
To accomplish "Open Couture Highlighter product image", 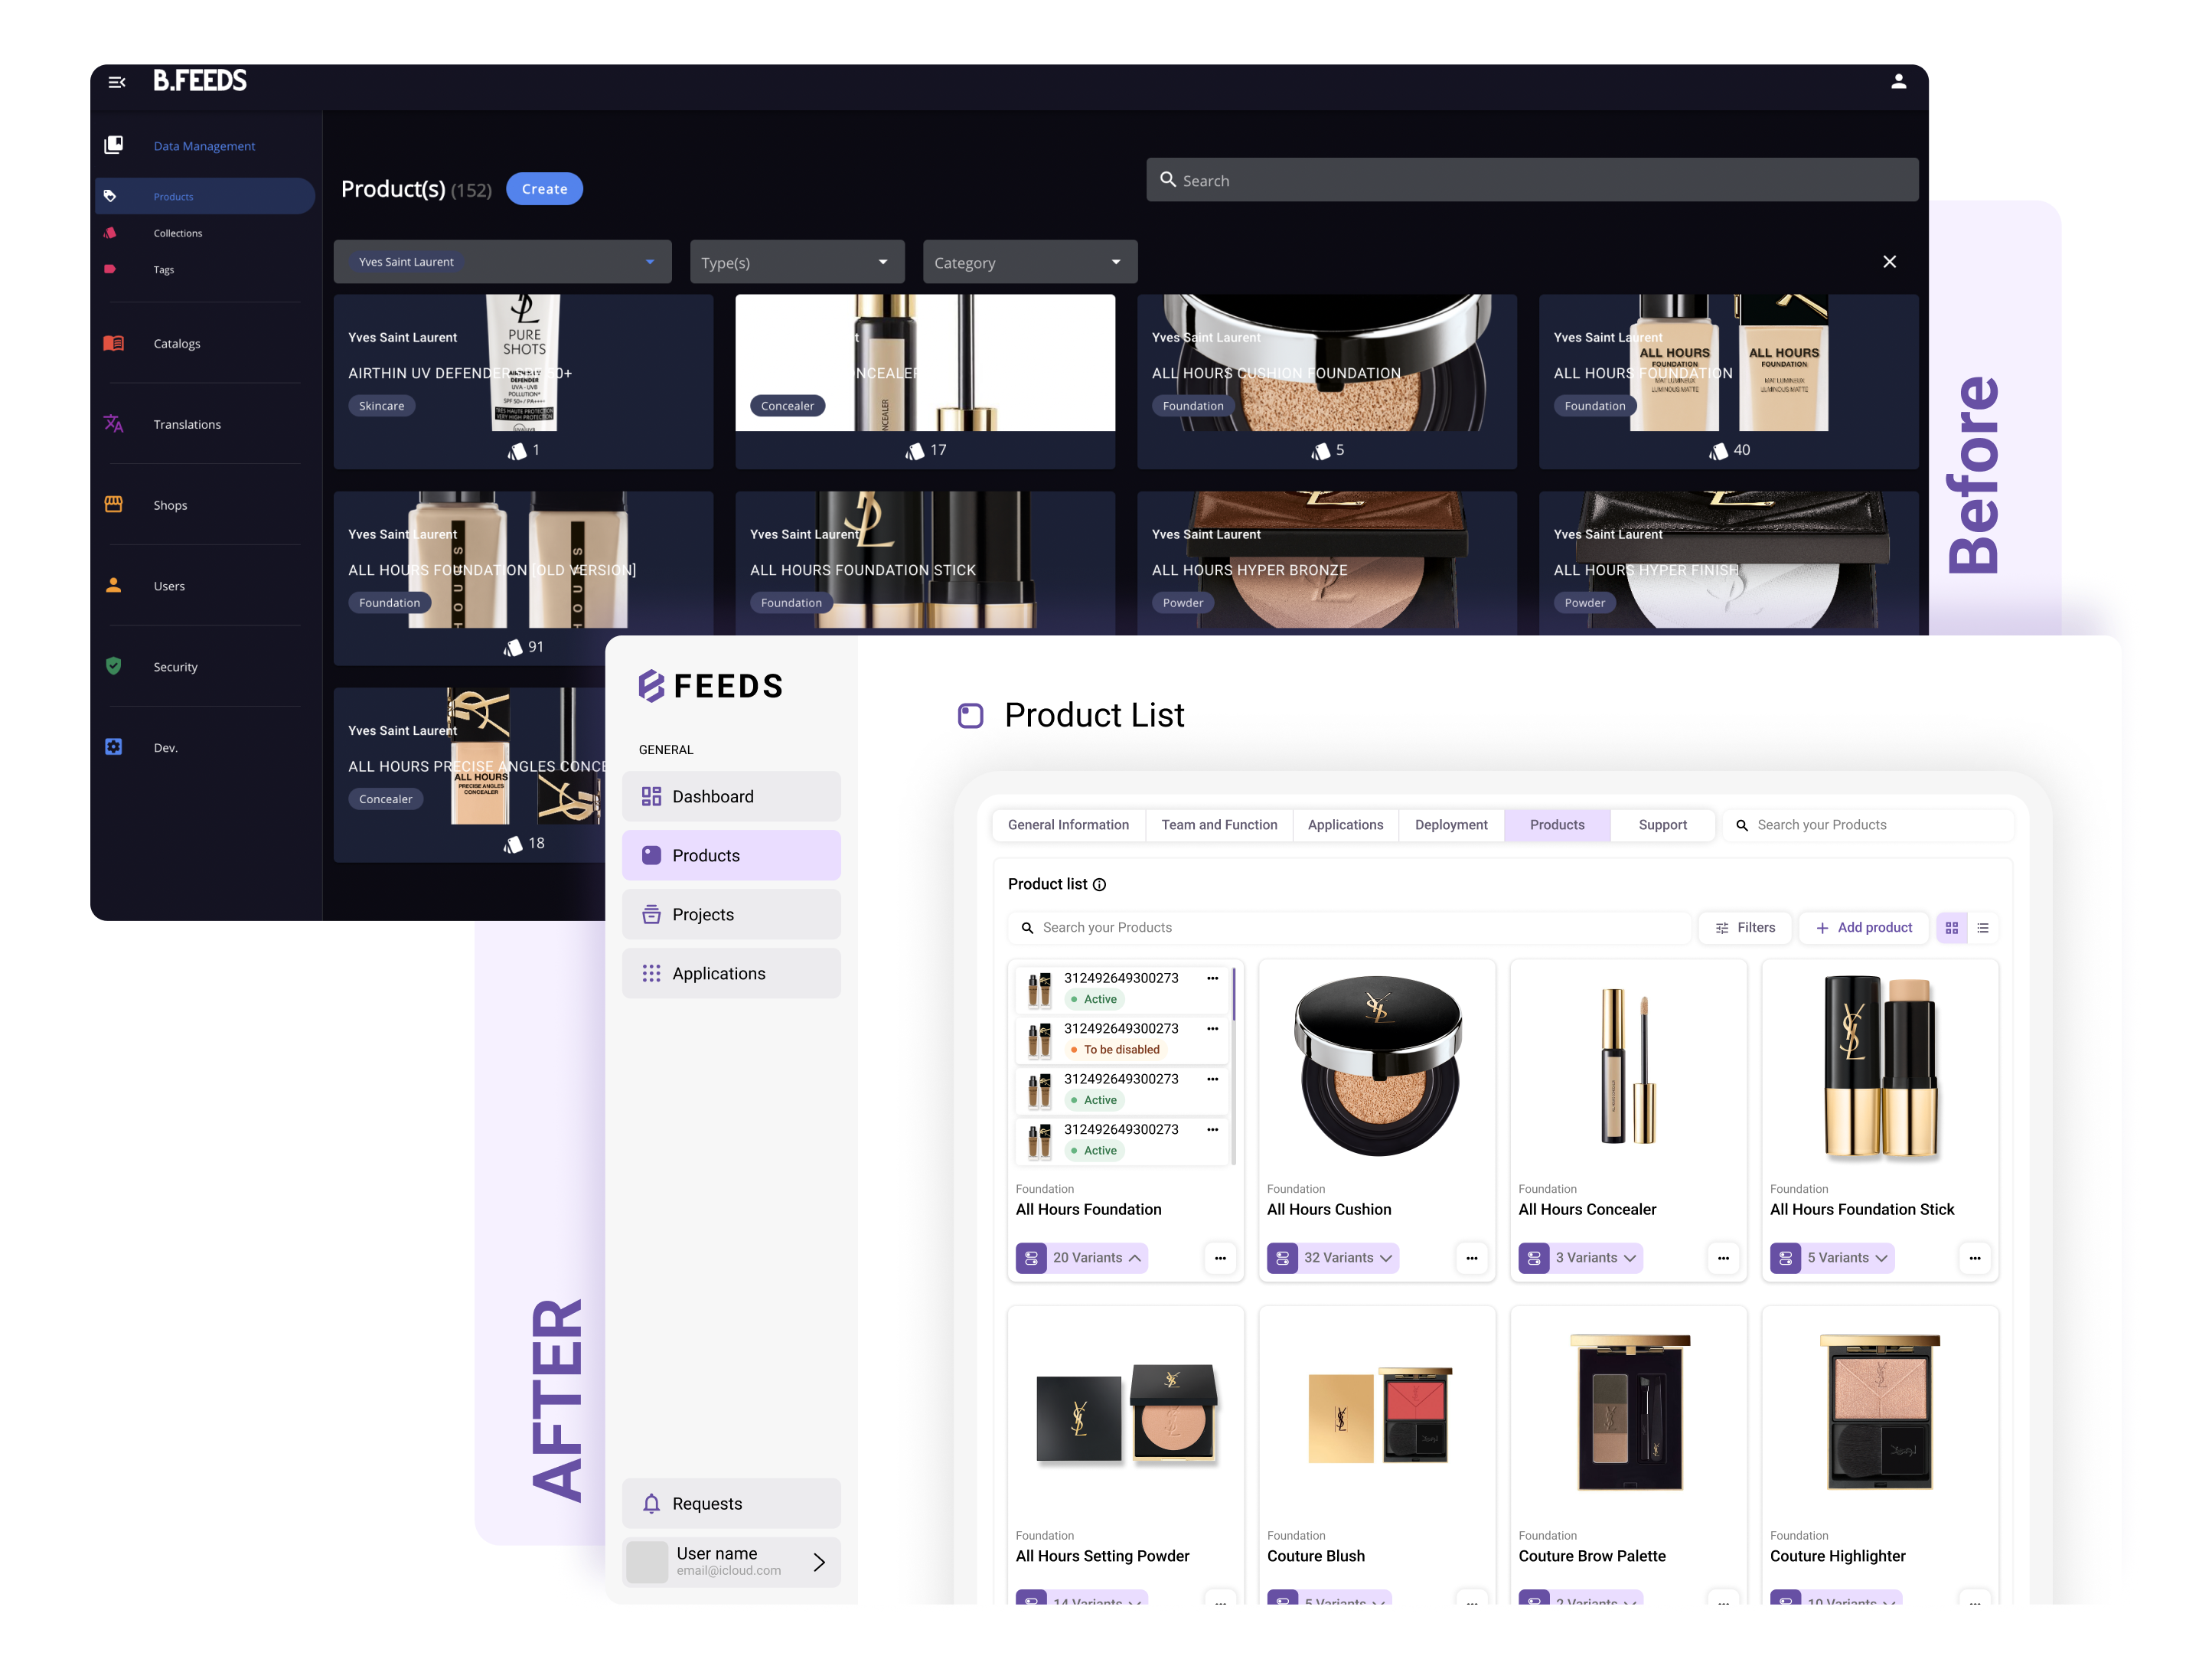I will coord(1880,1413).
